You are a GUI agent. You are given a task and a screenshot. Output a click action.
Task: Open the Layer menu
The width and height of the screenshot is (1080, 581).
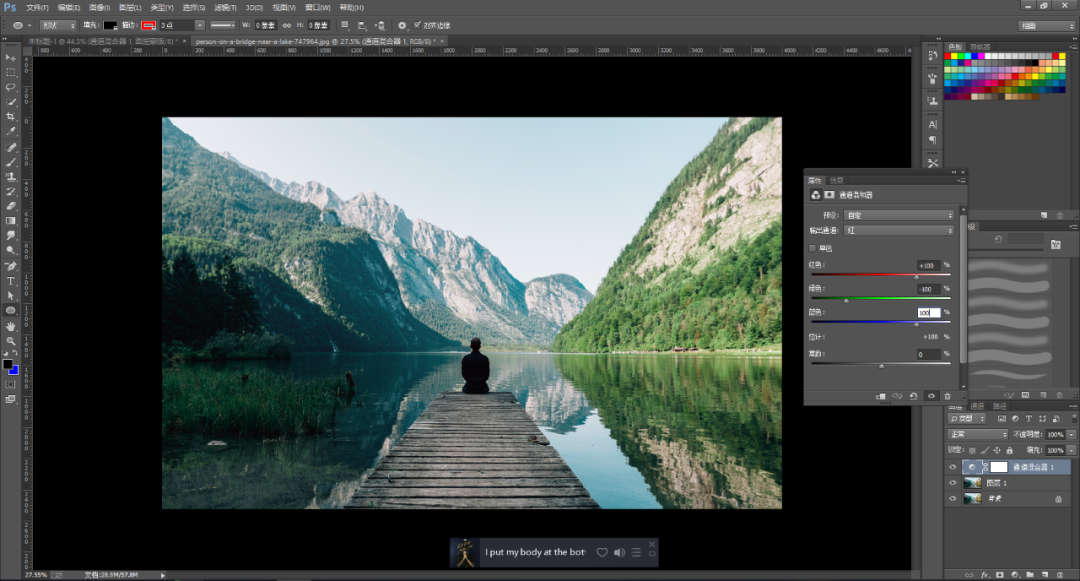point(130,8)
